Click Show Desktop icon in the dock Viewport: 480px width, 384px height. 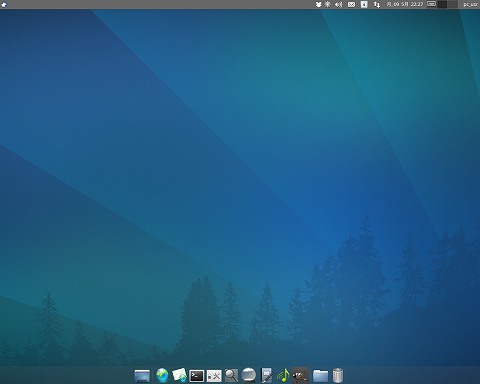point(142,376)
